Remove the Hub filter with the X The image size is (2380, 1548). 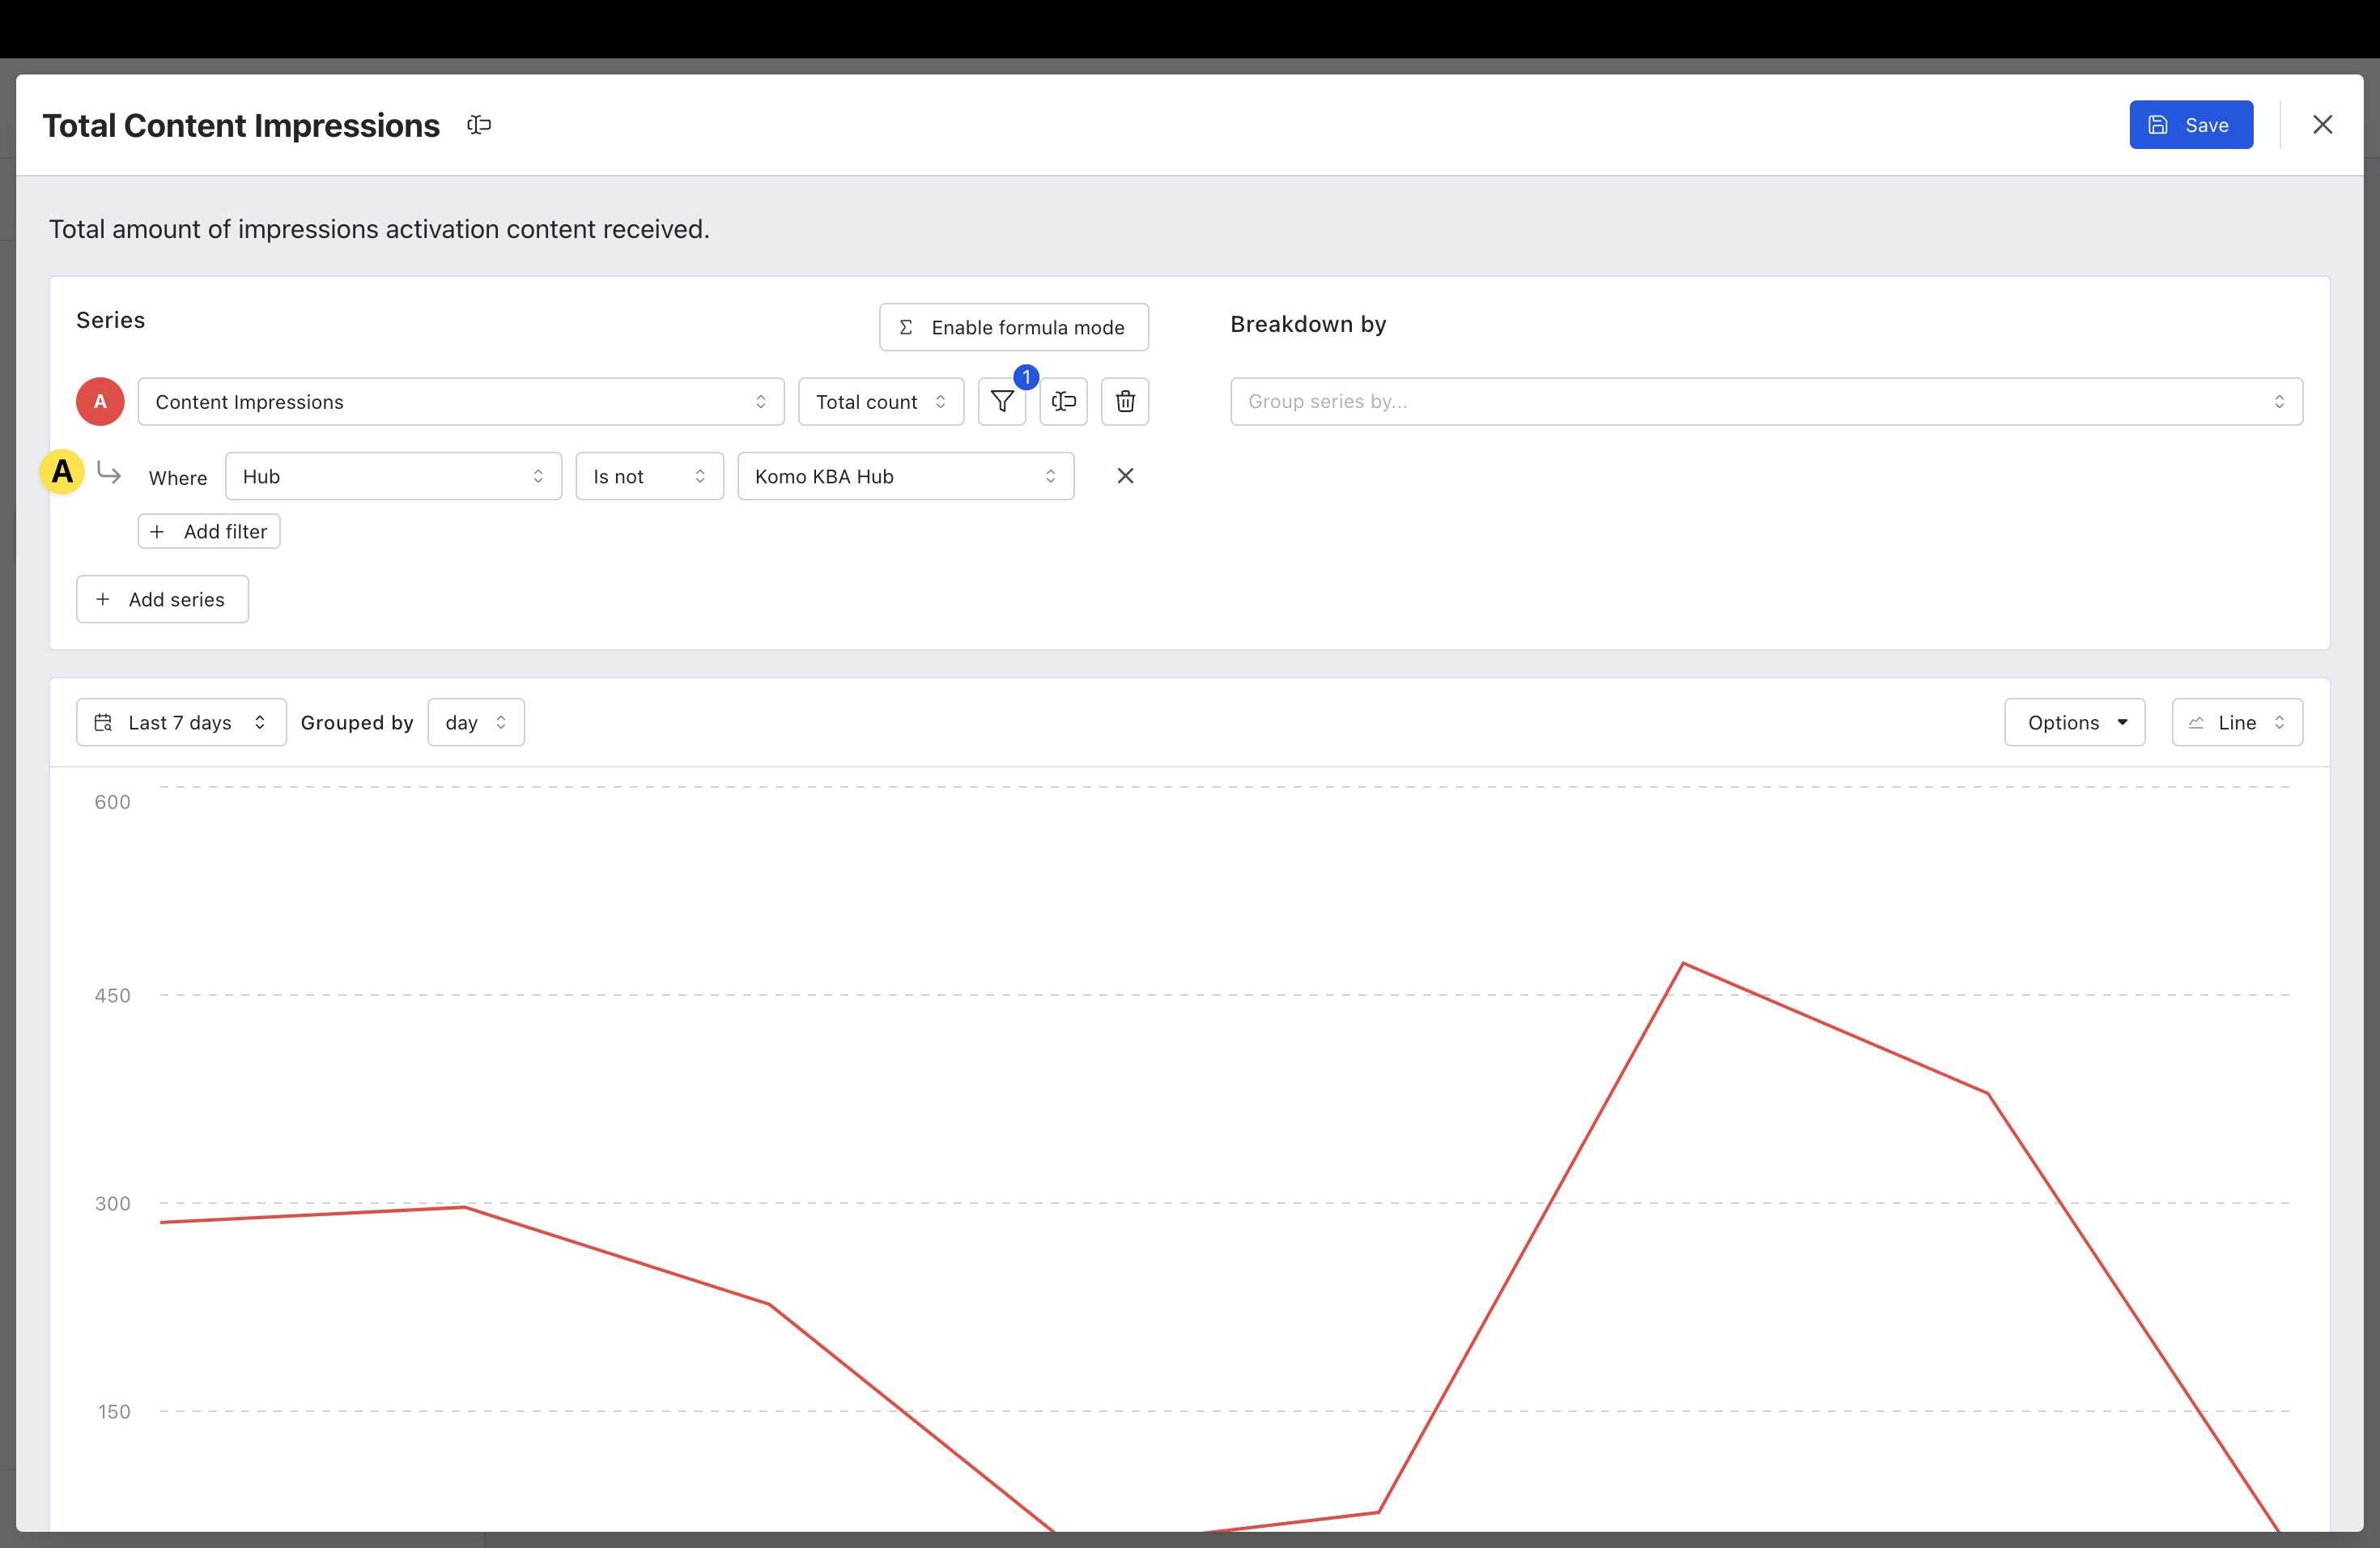coord(1125,476)
